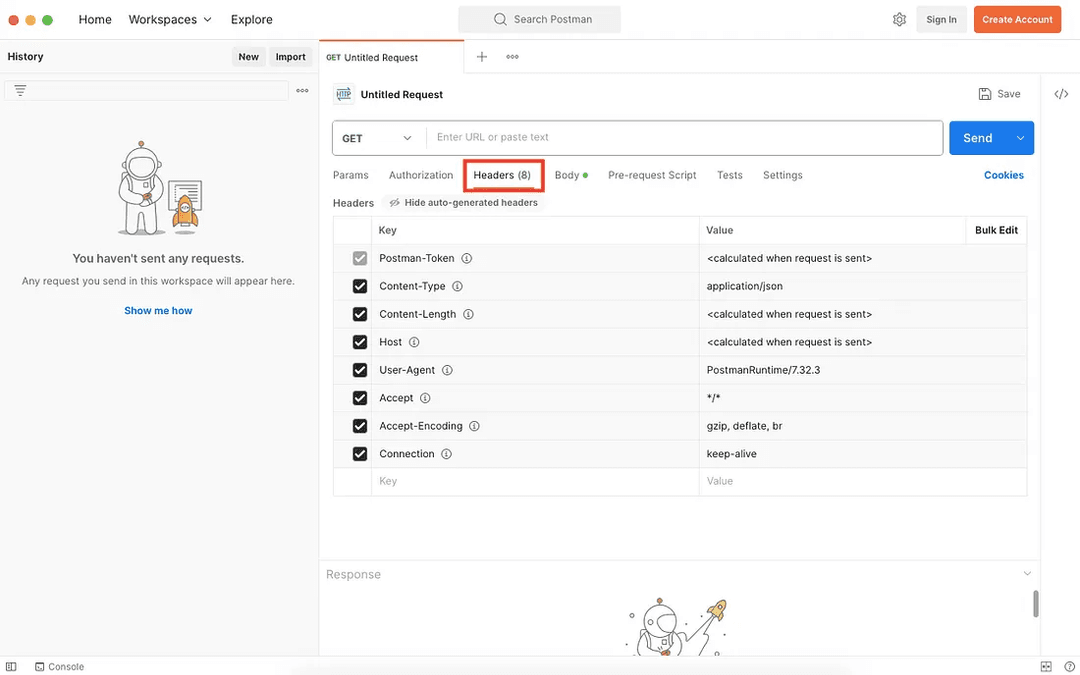
Task: Open the Cookies link
Action: click(x=1004, y=175)
